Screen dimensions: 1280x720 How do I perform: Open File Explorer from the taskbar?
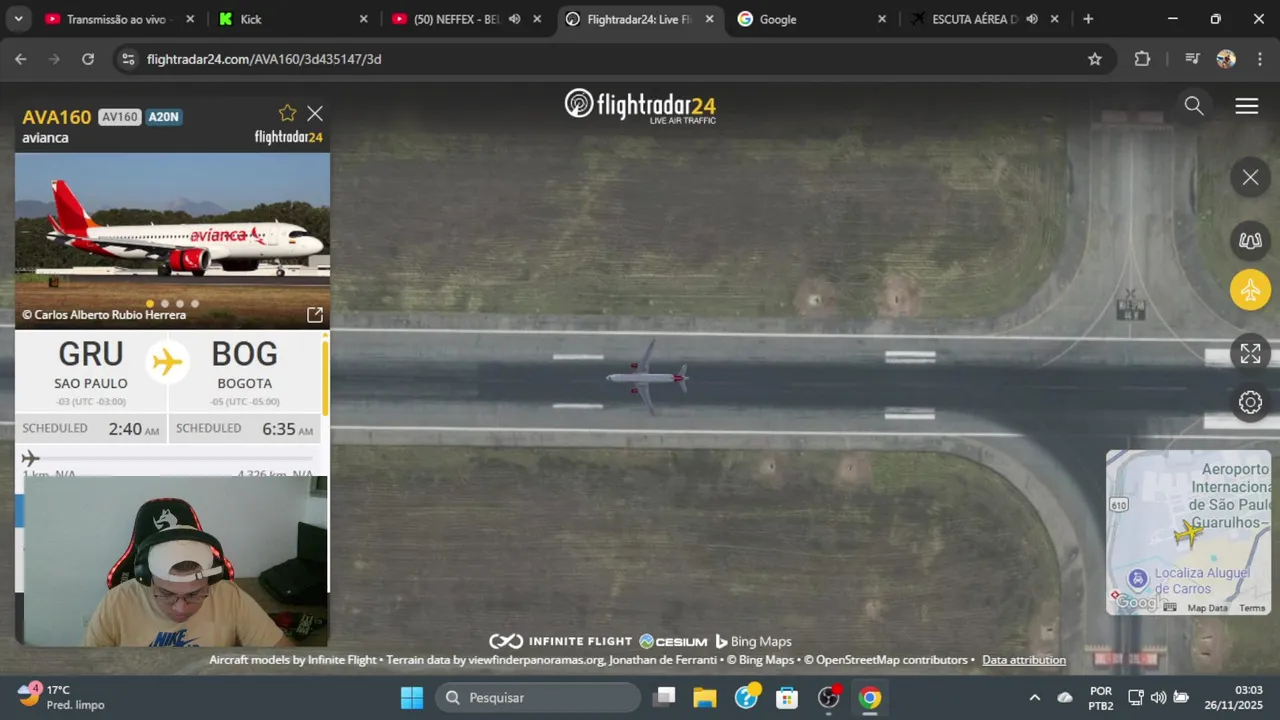coord(705,698)
